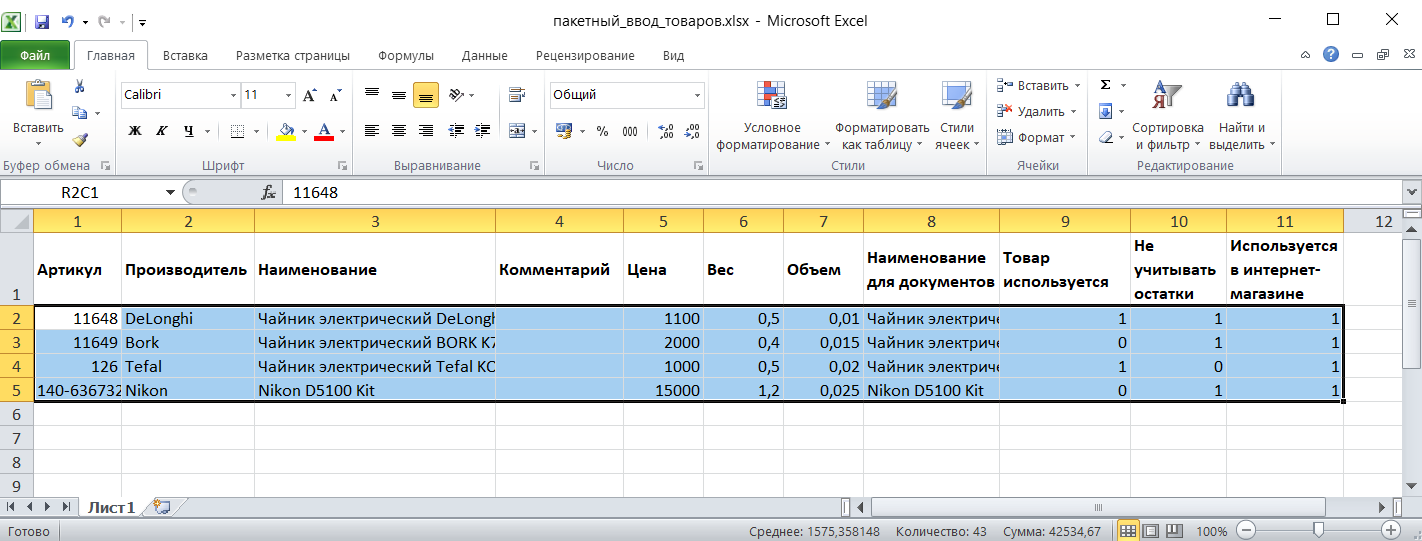Align cell text to the left
The width and height of the screenshot is (1422, 541).
[x=372, y=131]
